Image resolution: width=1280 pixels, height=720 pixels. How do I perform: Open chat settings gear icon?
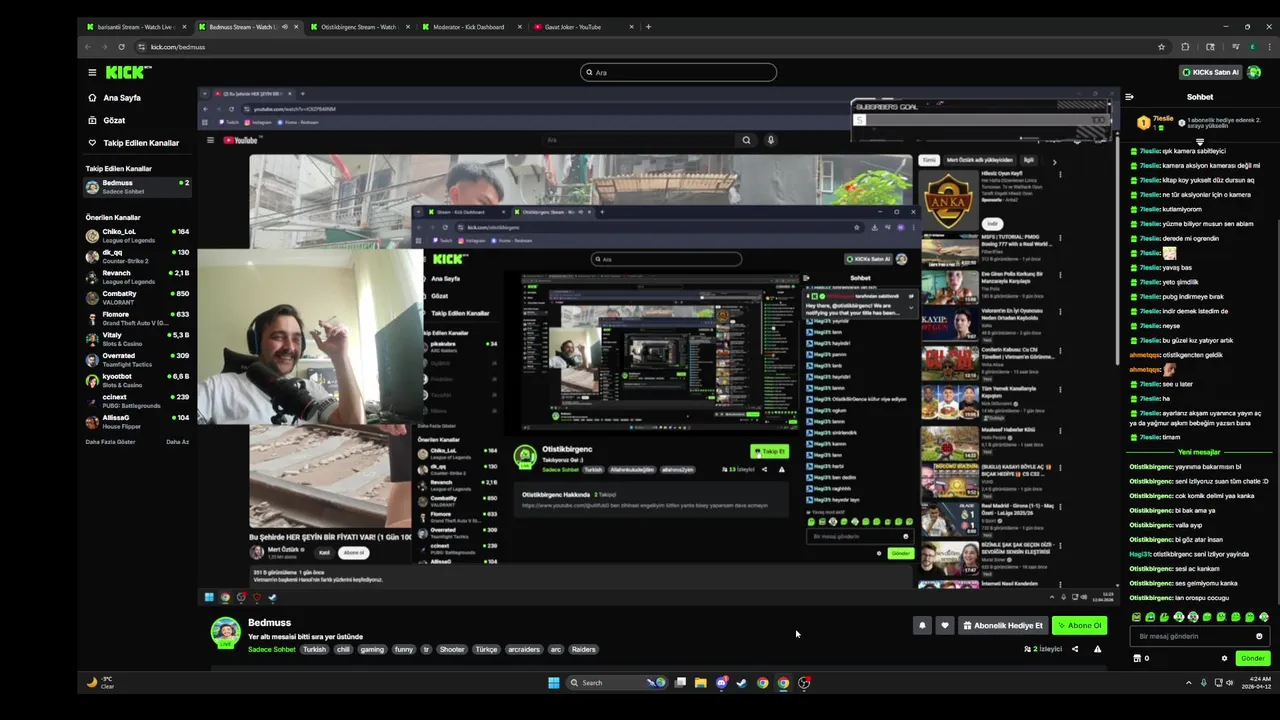1224,658
